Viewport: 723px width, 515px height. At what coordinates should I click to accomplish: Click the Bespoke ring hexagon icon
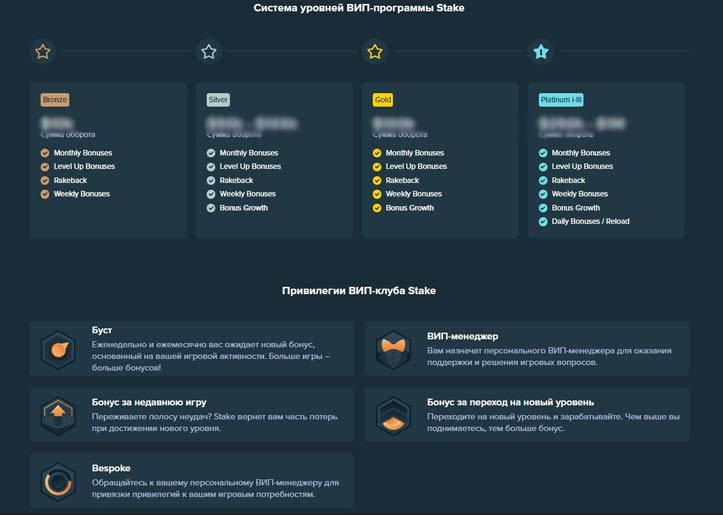[58, 481]
